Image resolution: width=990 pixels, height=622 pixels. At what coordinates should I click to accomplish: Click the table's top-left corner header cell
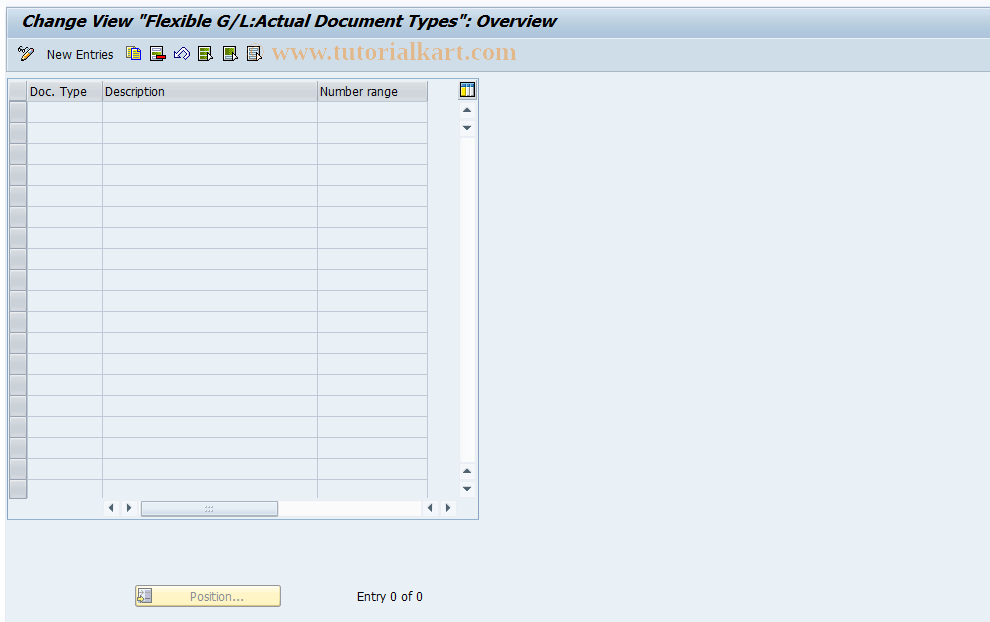[x=18, y=92]
